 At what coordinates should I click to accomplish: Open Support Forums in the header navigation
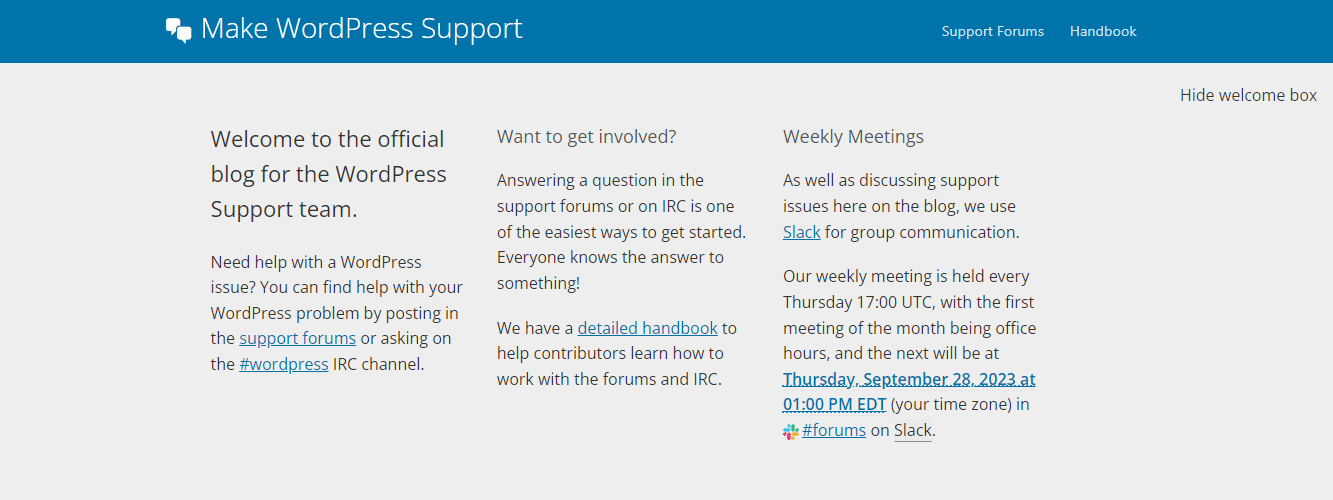(992, 31)
